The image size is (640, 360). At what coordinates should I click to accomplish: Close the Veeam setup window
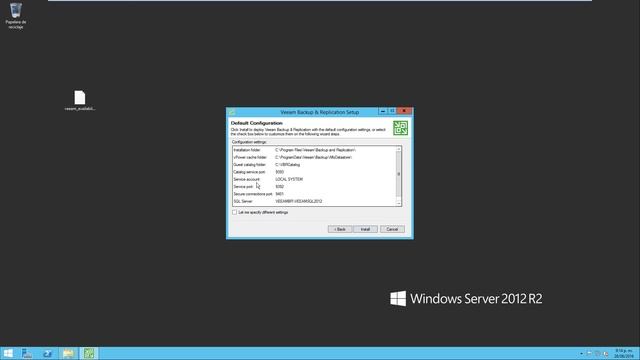[404, 111]
